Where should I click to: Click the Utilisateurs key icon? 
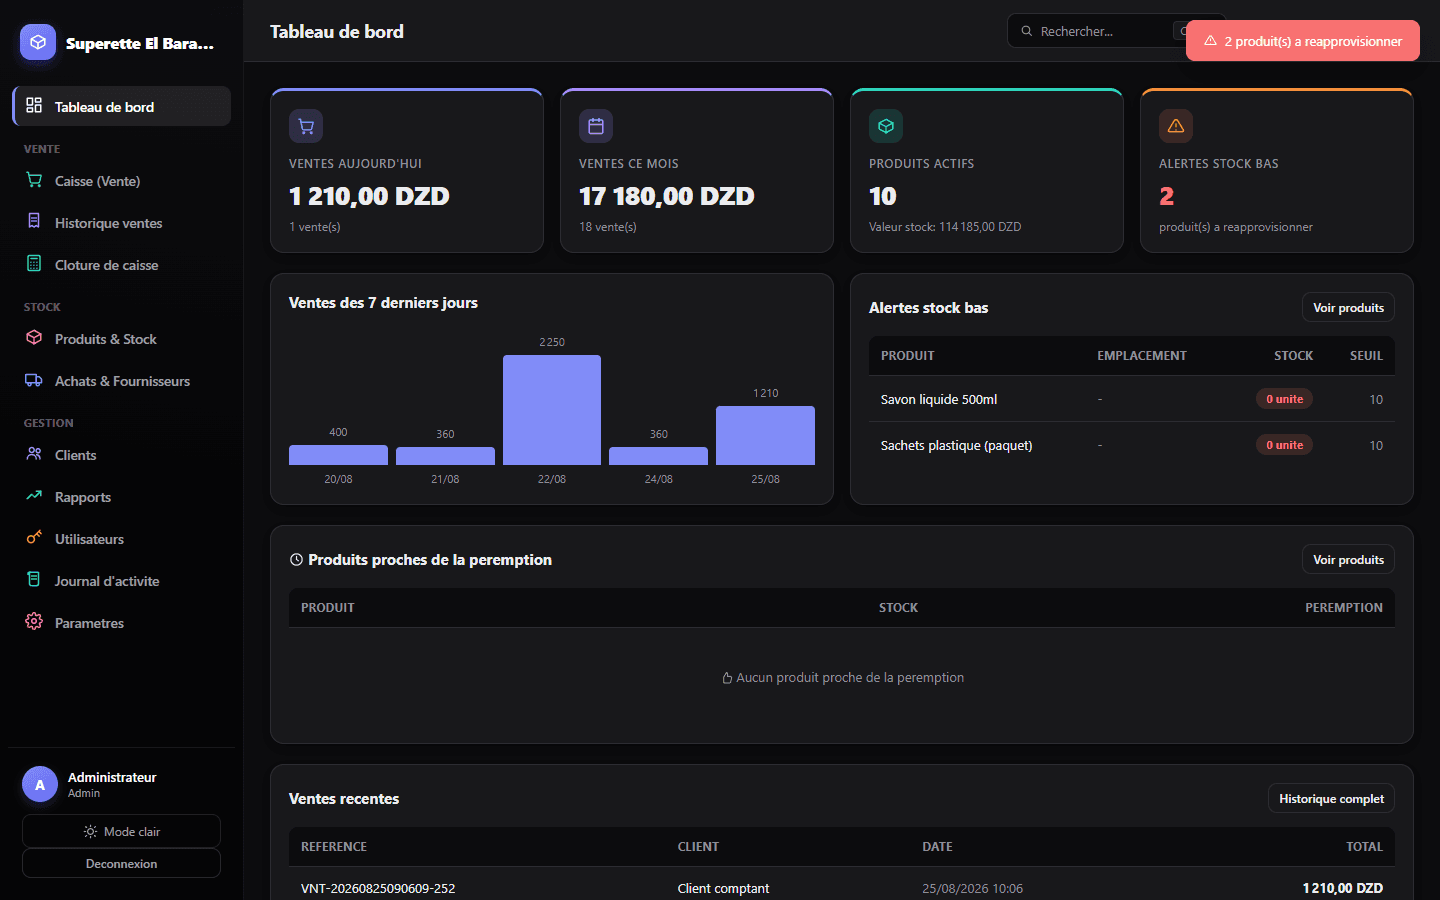coord(34,537)
